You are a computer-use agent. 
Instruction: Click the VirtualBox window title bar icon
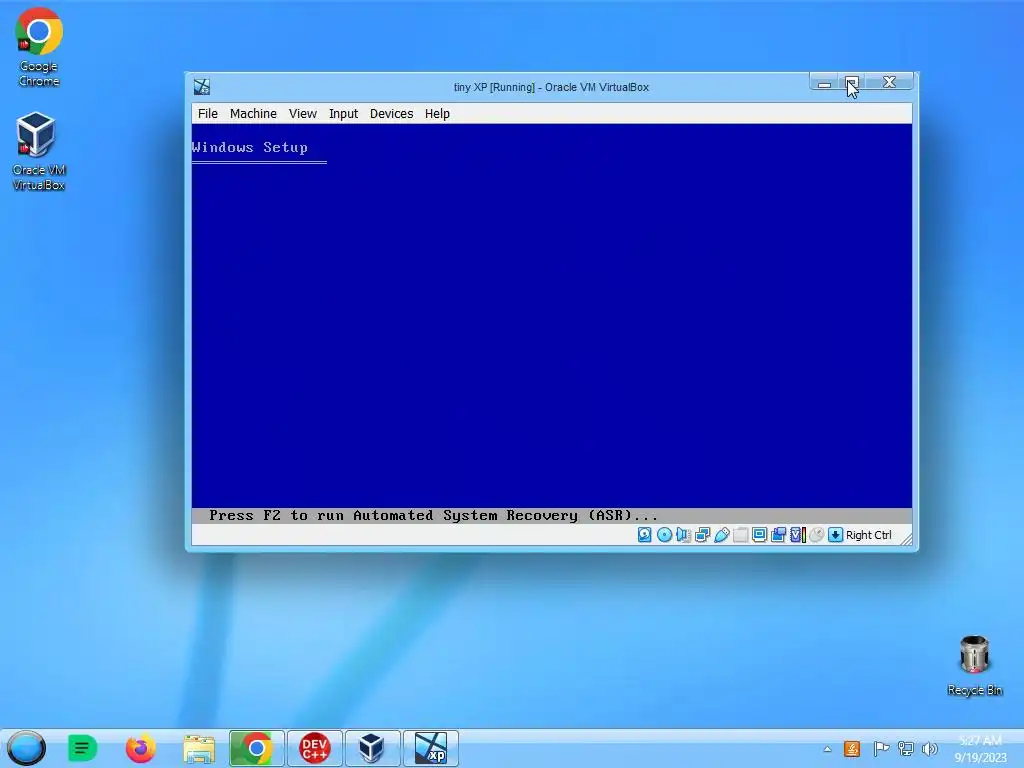[202, 86]
